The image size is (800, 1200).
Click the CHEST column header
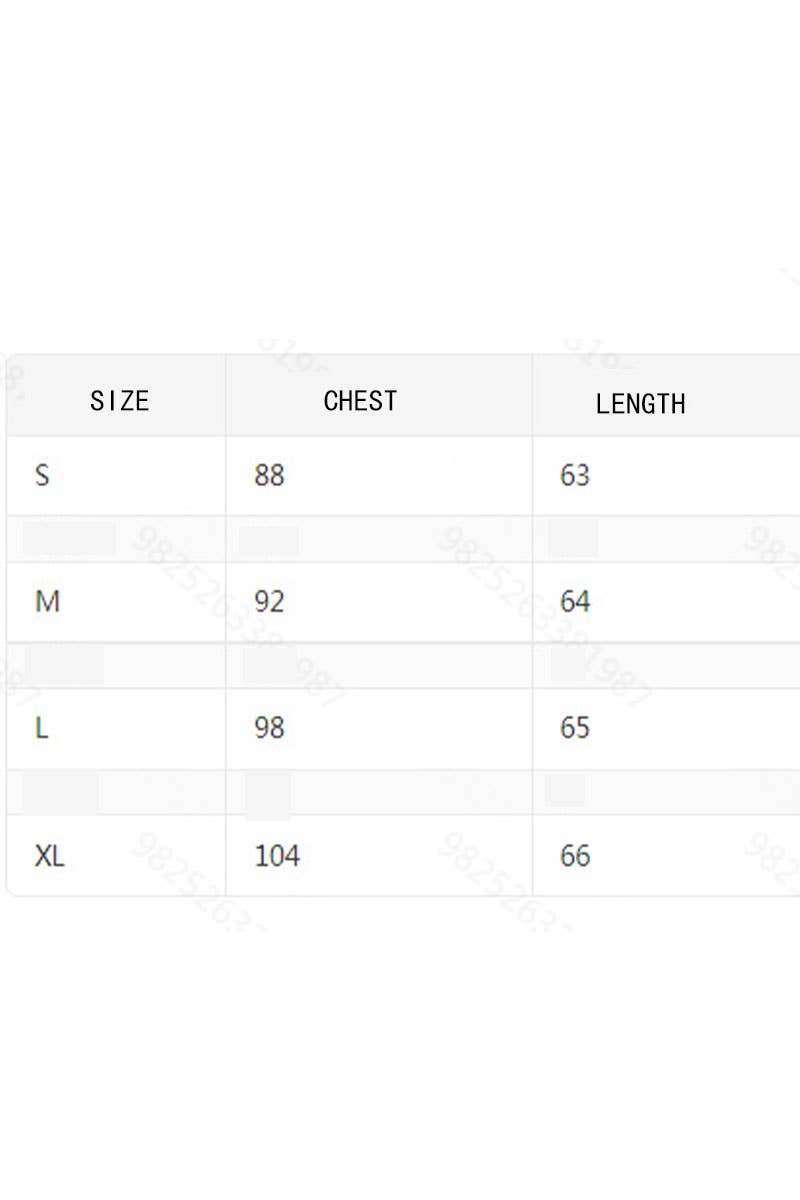tap(360, 401)
